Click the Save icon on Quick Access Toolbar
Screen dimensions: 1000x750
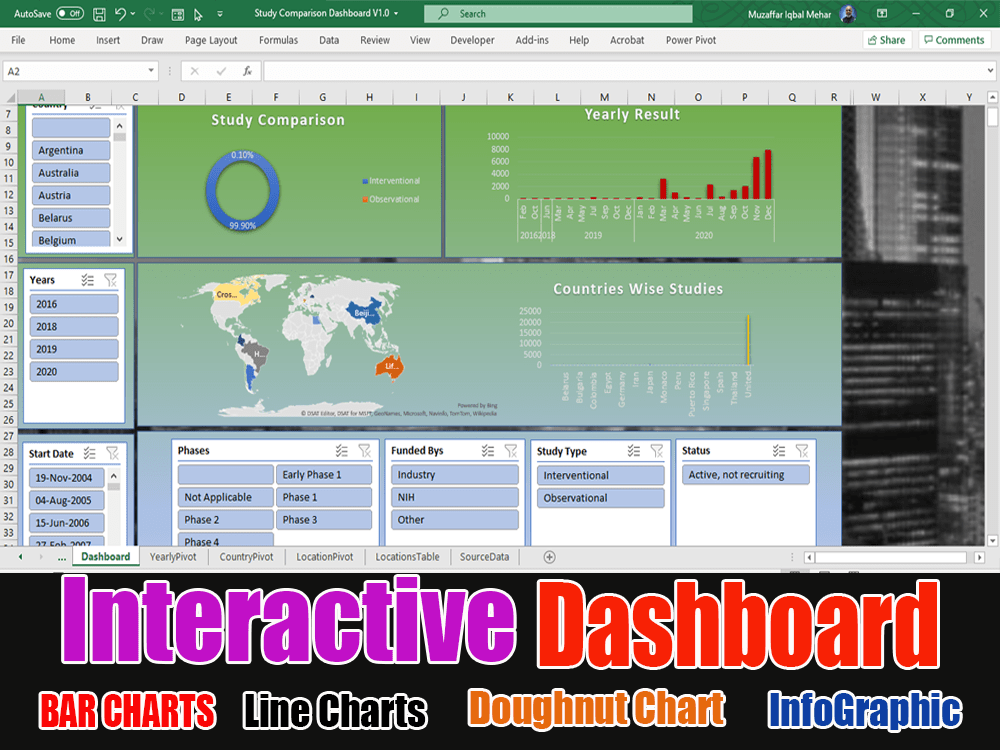[99, 15]
